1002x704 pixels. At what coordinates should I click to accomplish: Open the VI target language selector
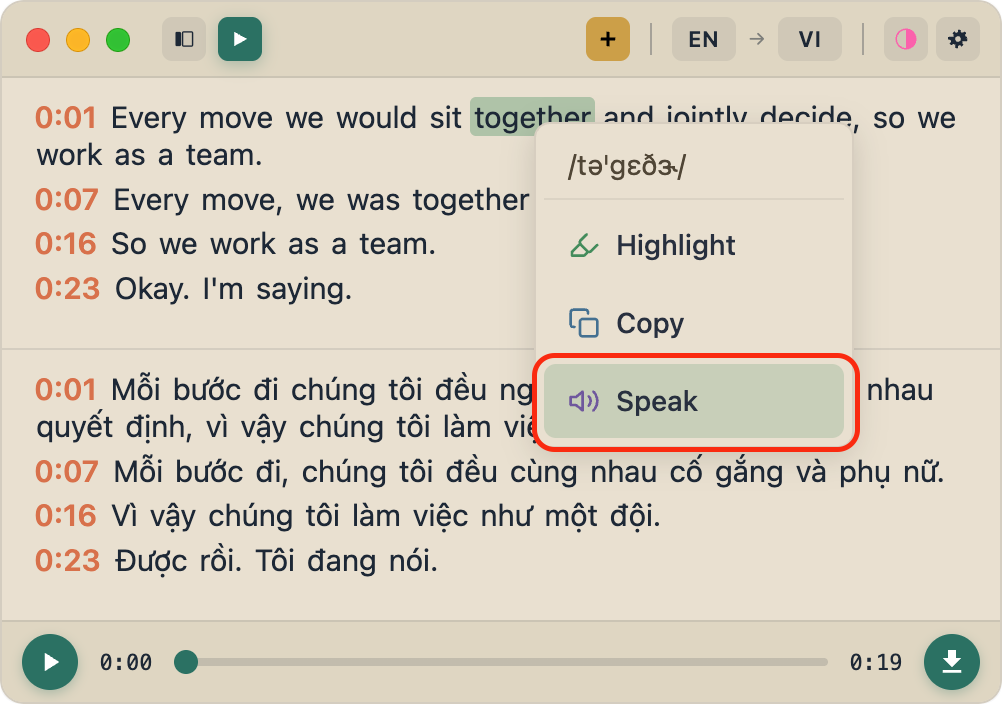809,39
